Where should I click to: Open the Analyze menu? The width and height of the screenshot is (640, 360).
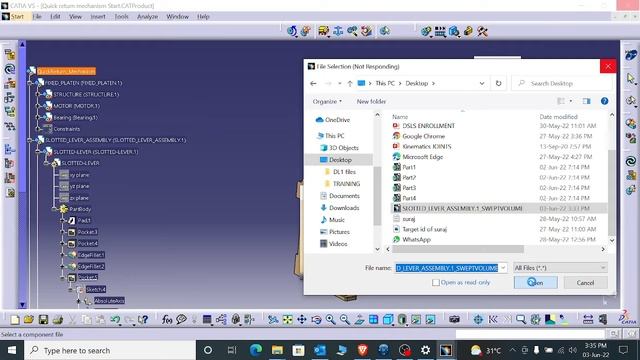(147, 16)
